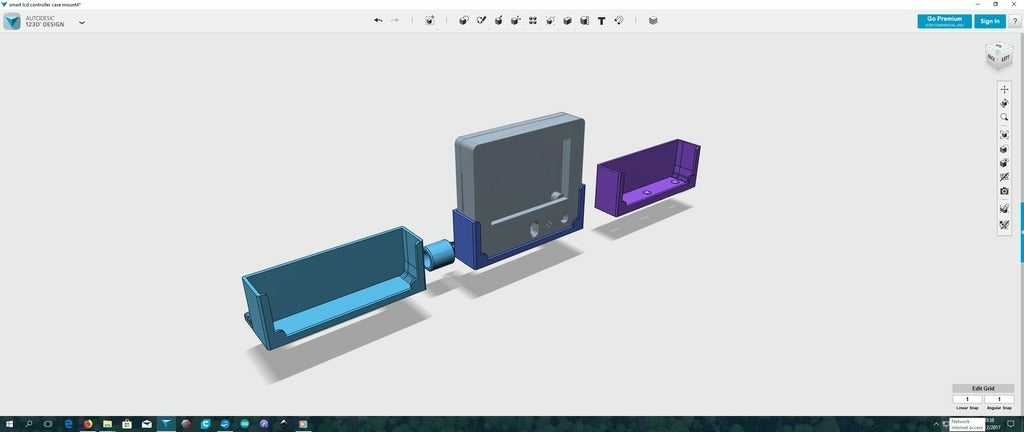Open the Material tool at toolbar end
Screen dimensions: 1024x432
(653, 20)
